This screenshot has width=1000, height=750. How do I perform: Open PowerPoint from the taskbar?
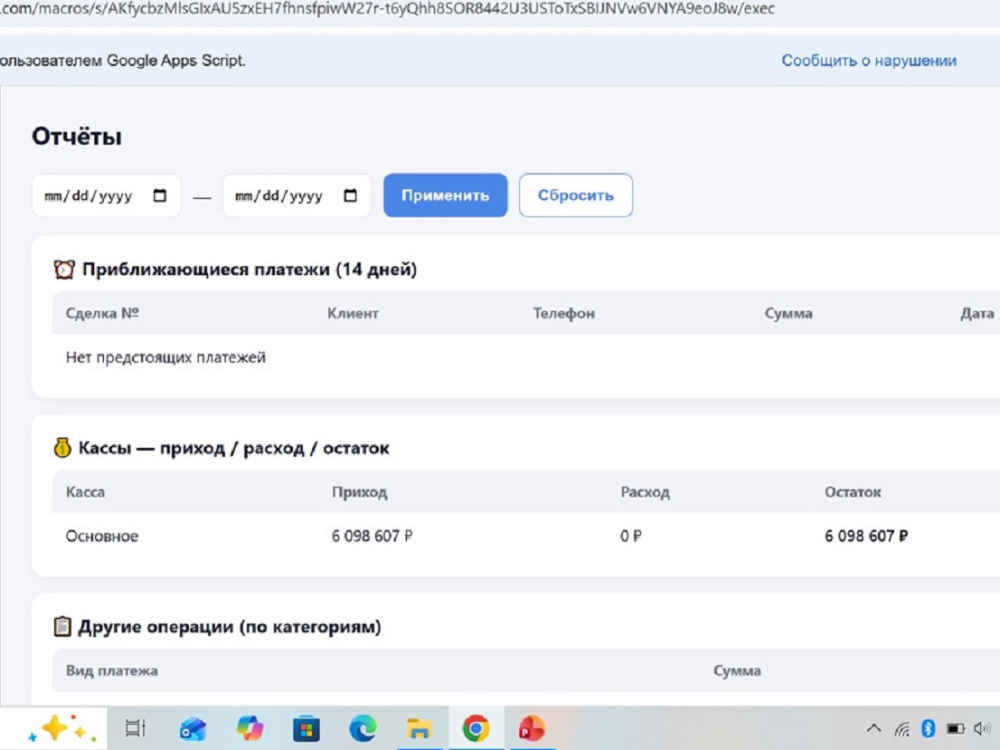(x=531, y=728)
